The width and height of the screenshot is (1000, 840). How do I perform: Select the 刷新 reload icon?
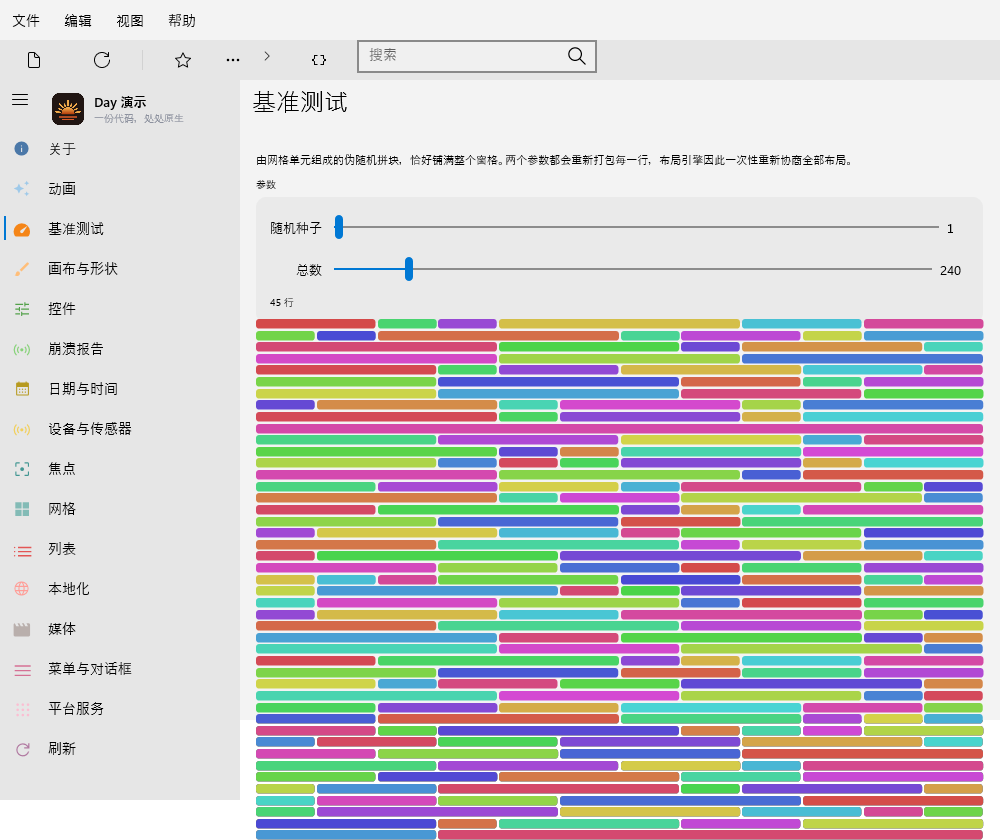pyautogui.click(x=22, y=749)
